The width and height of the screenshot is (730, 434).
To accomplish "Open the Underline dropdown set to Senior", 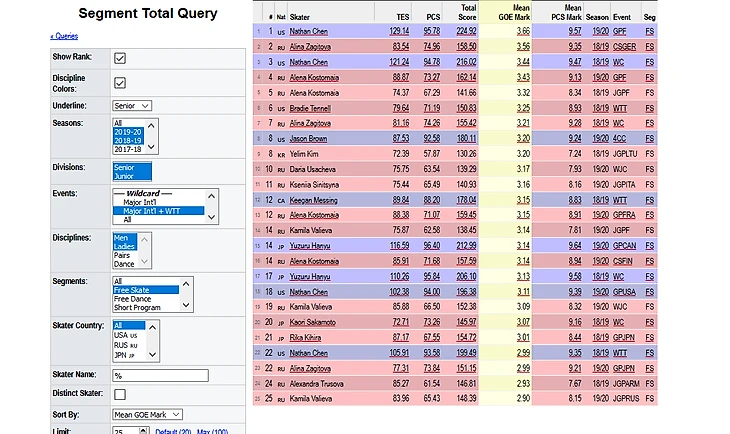I will coord(132,105).
